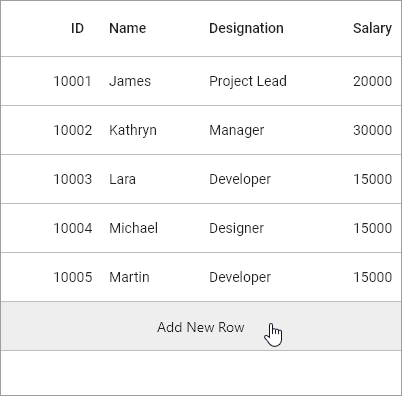Click the cell with ID 10003

[73, 179]
